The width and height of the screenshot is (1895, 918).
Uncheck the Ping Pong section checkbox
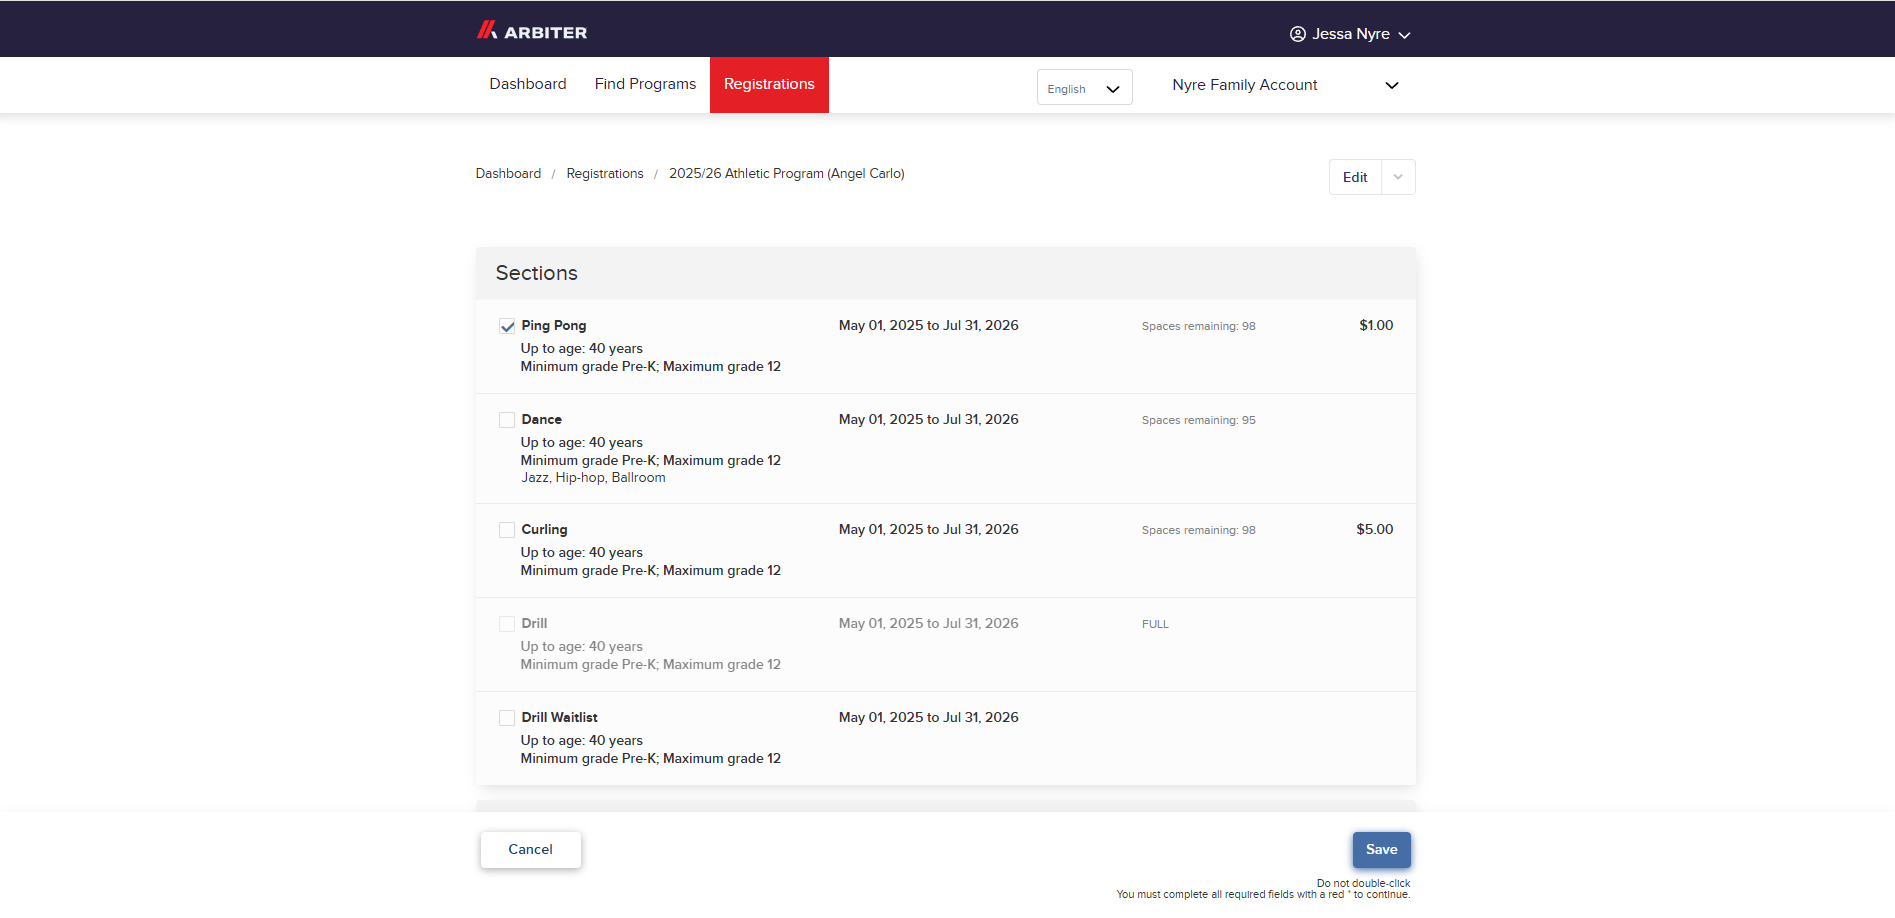tap(507, 326)
